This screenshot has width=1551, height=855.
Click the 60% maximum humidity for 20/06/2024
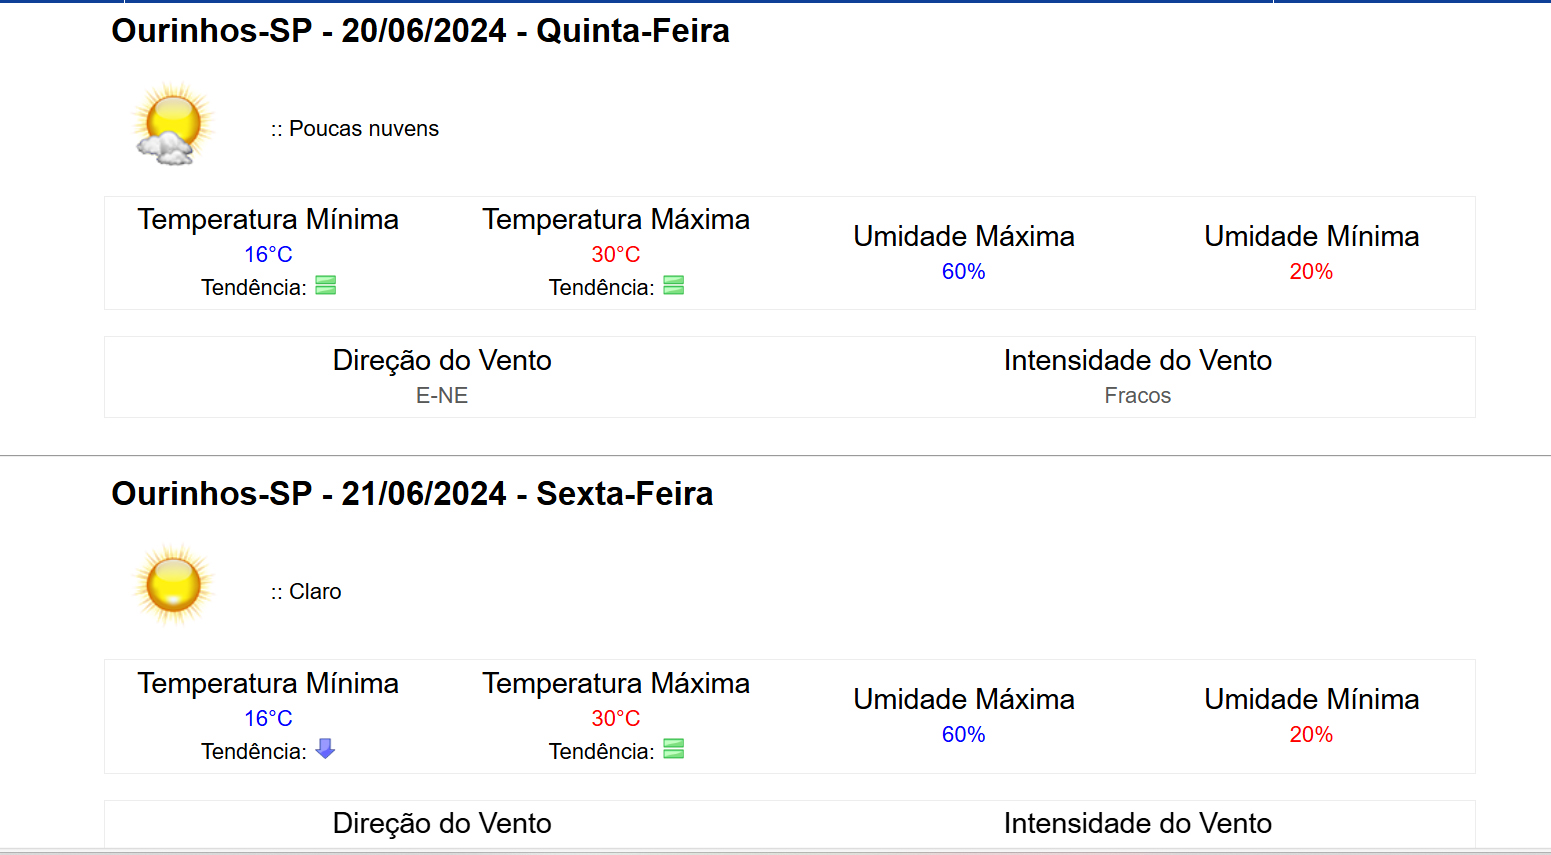[963, 272]
